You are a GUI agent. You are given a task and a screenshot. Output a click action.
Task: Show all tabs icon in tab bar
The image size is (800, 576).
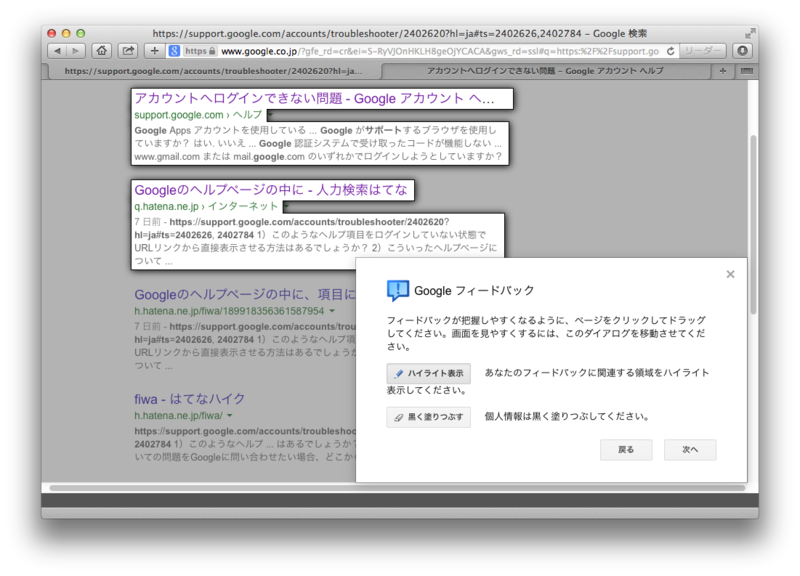click(x=746, y=71)
